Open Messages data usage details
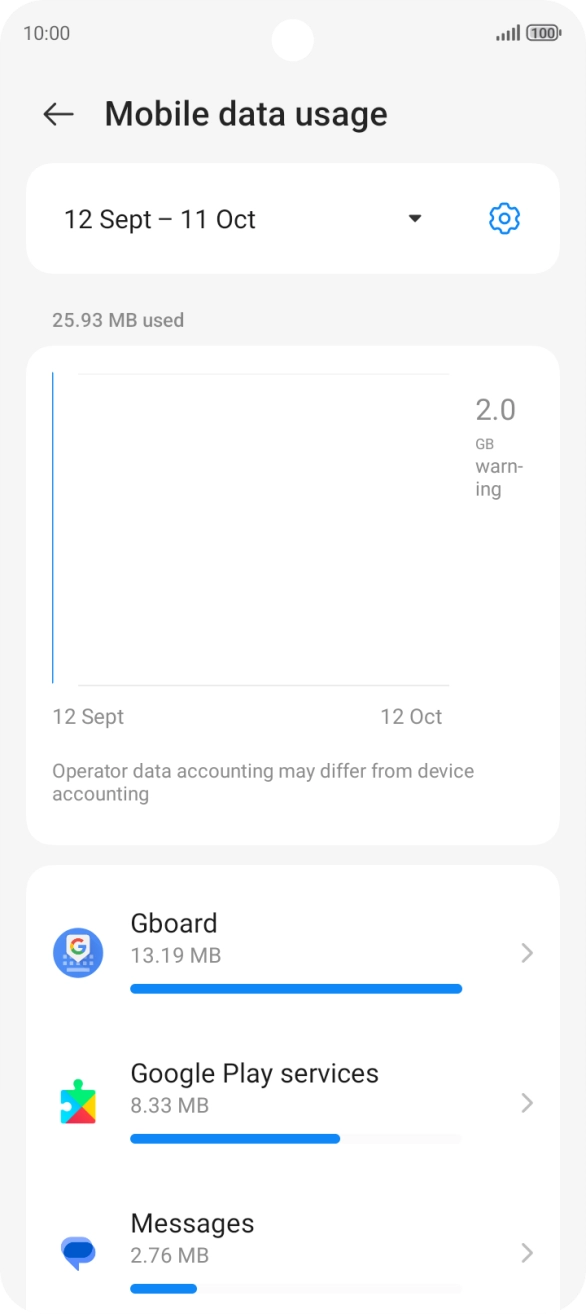 click(527, 1253)
